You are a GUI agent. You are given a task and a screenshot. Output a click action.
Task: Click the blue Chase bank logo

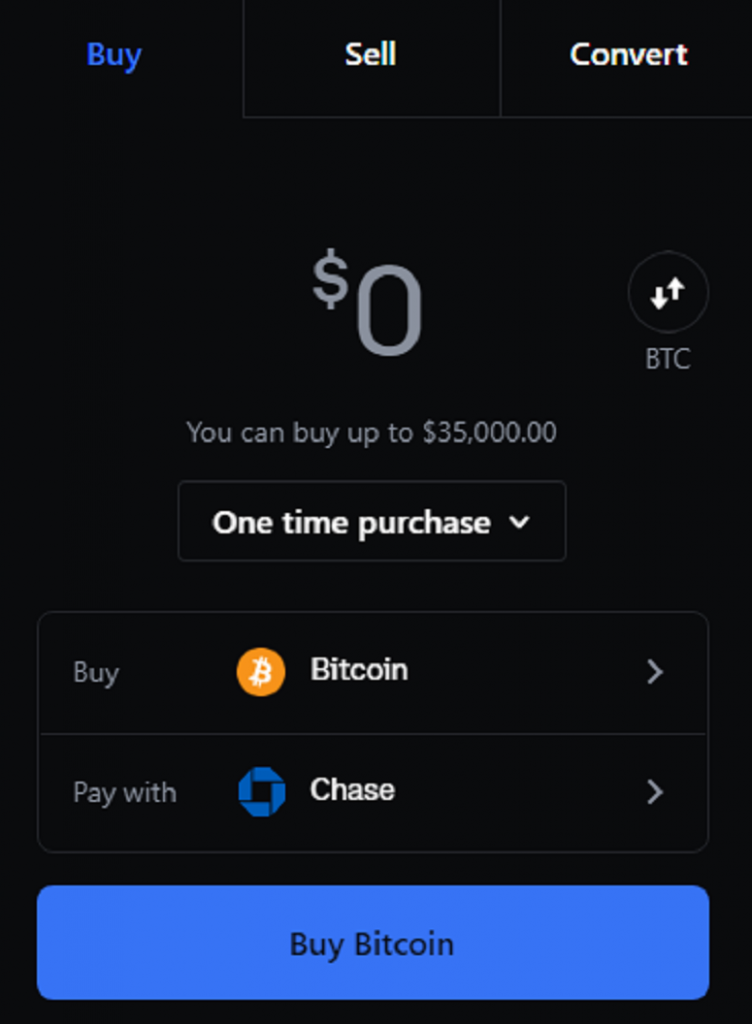pos(261,792)
